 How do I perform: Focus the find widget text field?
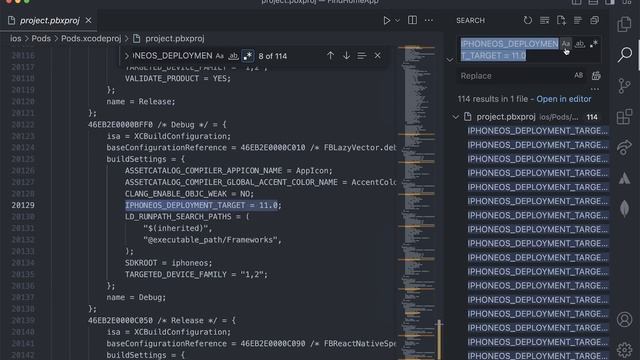pos(172,56)
